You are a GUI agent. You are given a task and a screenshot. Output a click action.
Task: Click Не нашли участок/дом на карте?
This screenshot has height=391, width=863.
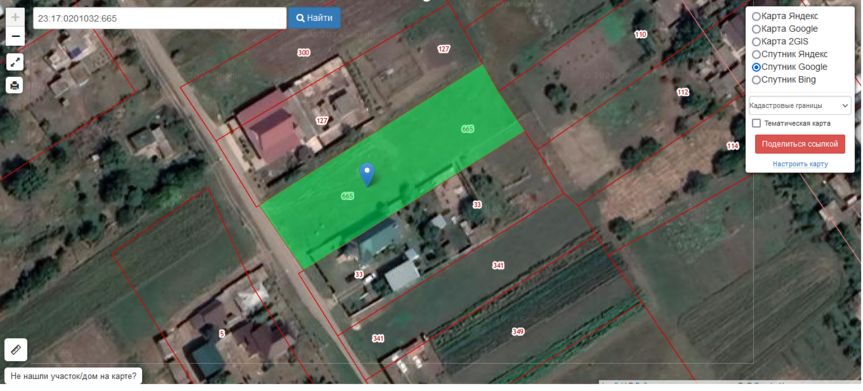point(73,377)
